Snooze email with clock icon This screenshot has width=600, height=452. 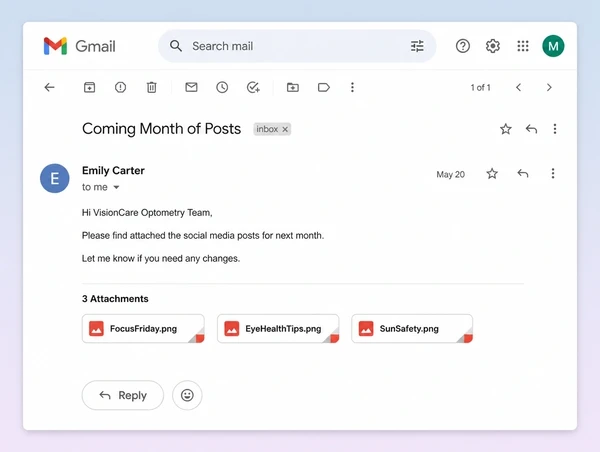(x=222, y=87)
